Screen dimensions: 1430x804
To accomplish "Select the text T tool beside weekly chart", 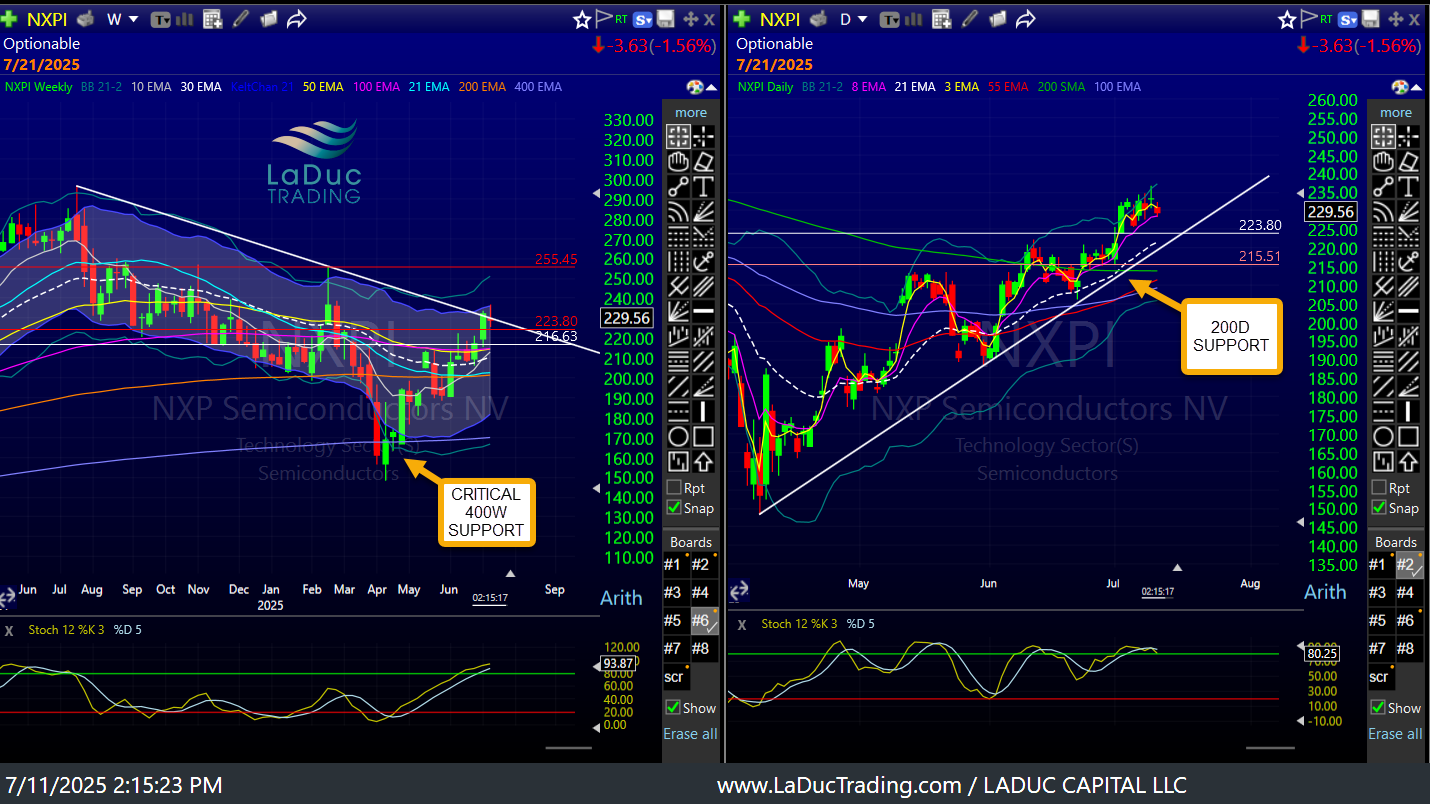I will (703, 186).
